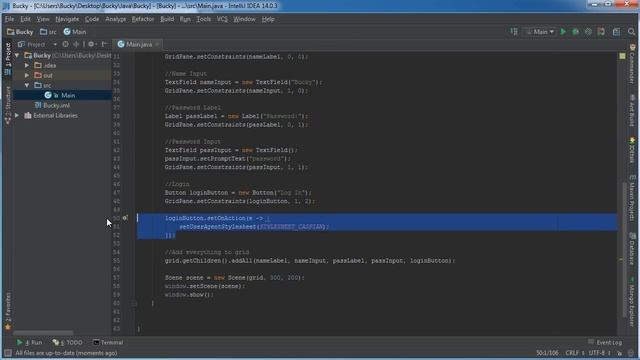Screen dimensions: 640x360
Task: Open the Run tool window button
Action: [29, 342]
